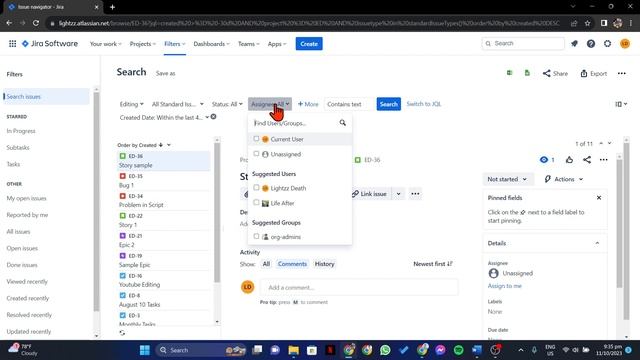Viewport: 640px width, 360px height.
Task: Click the Find Users/Groups search field
Action: (300, 123)
